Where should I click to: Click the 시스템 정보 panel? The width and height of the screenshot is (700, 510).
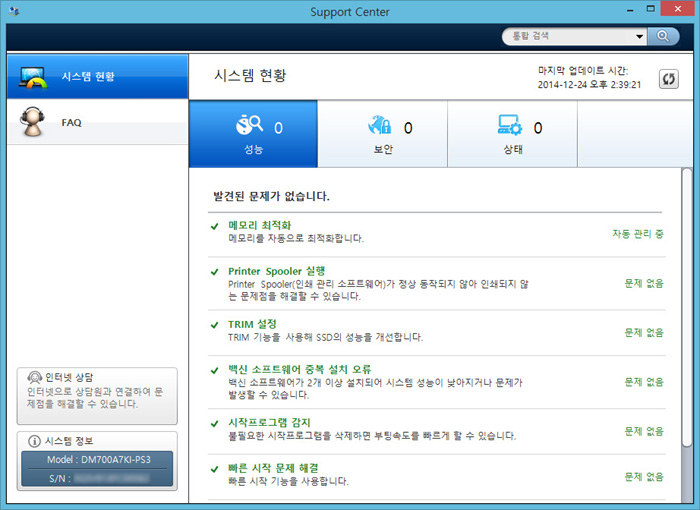coord(97,462)
